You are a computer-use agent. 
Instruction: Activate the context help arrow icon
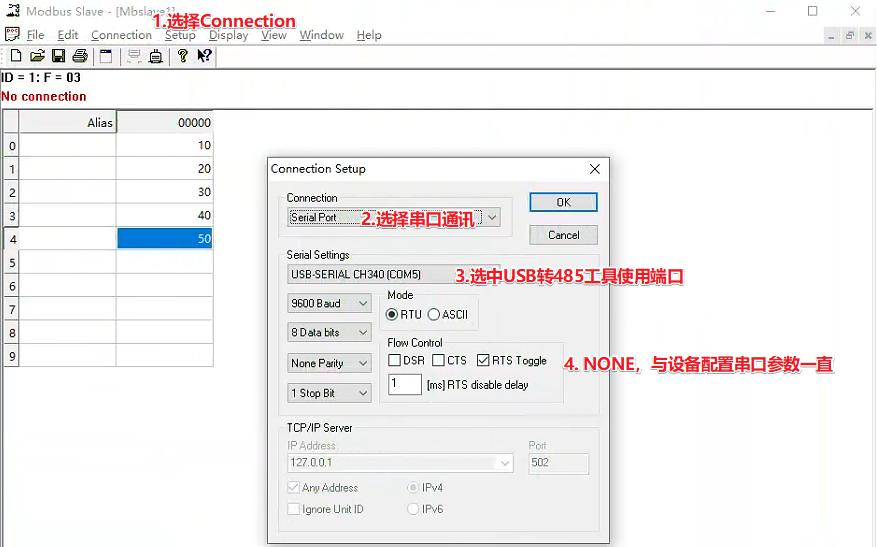(203, 56)
